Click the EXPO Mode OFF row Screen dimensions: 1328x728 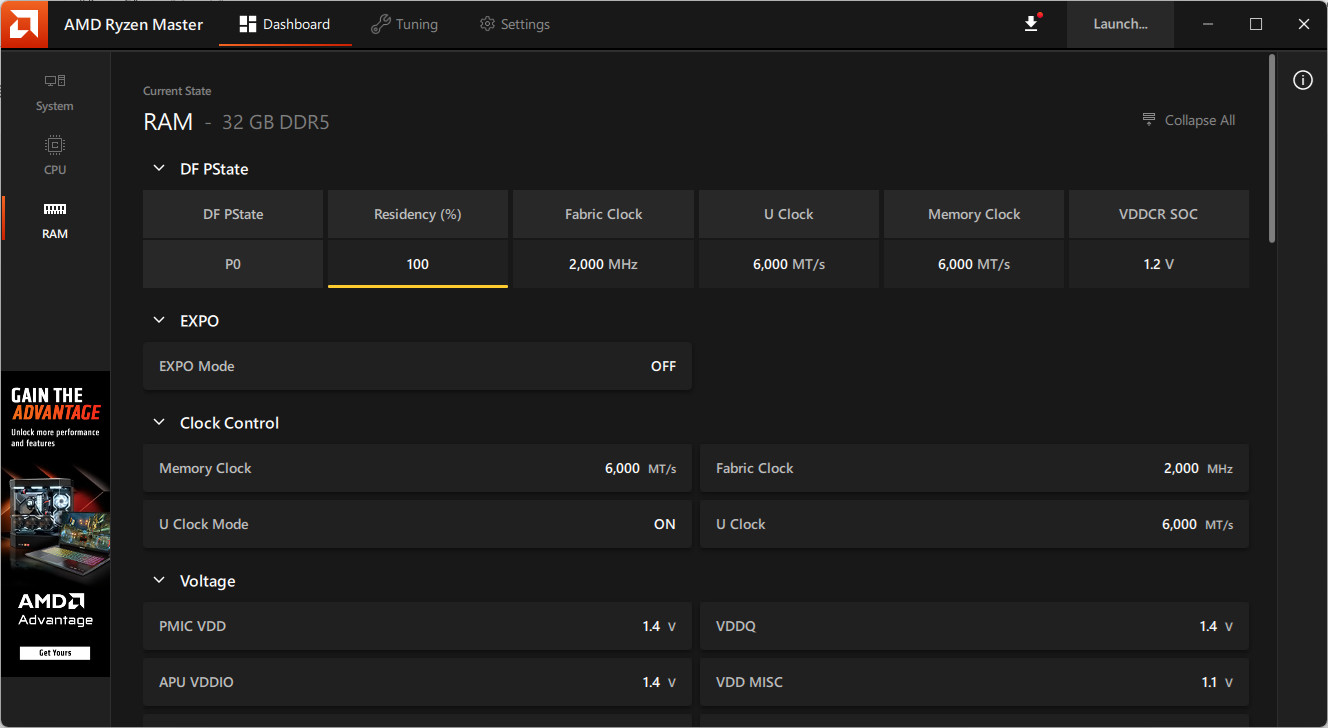tap(417, 366)
